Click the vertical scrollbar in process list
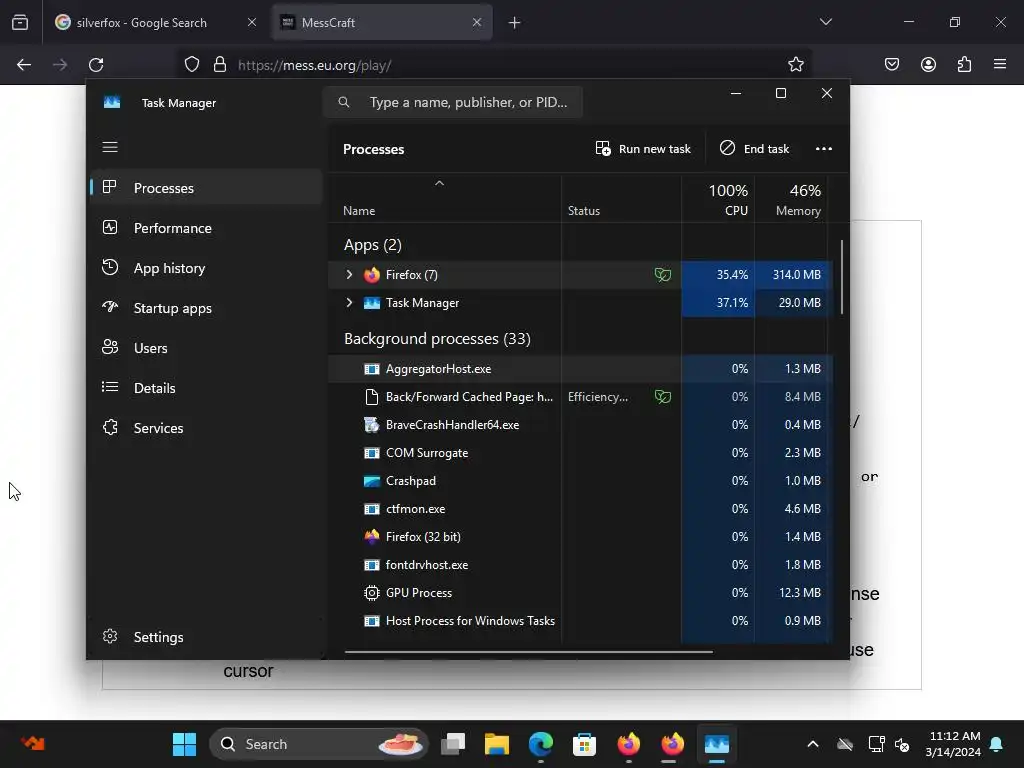The width and height of the screenshot is (1024, 768). 842,277
